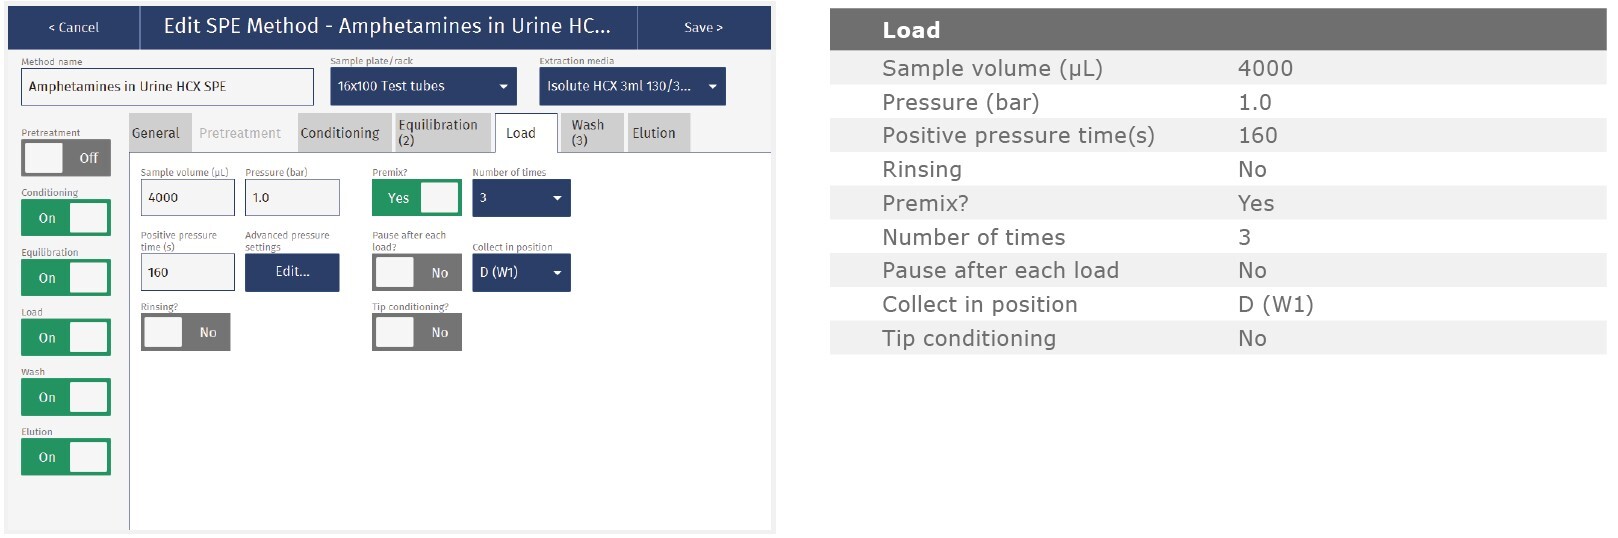Toggle Tip conditioning on
The image size is (1618, 538).
416,333
